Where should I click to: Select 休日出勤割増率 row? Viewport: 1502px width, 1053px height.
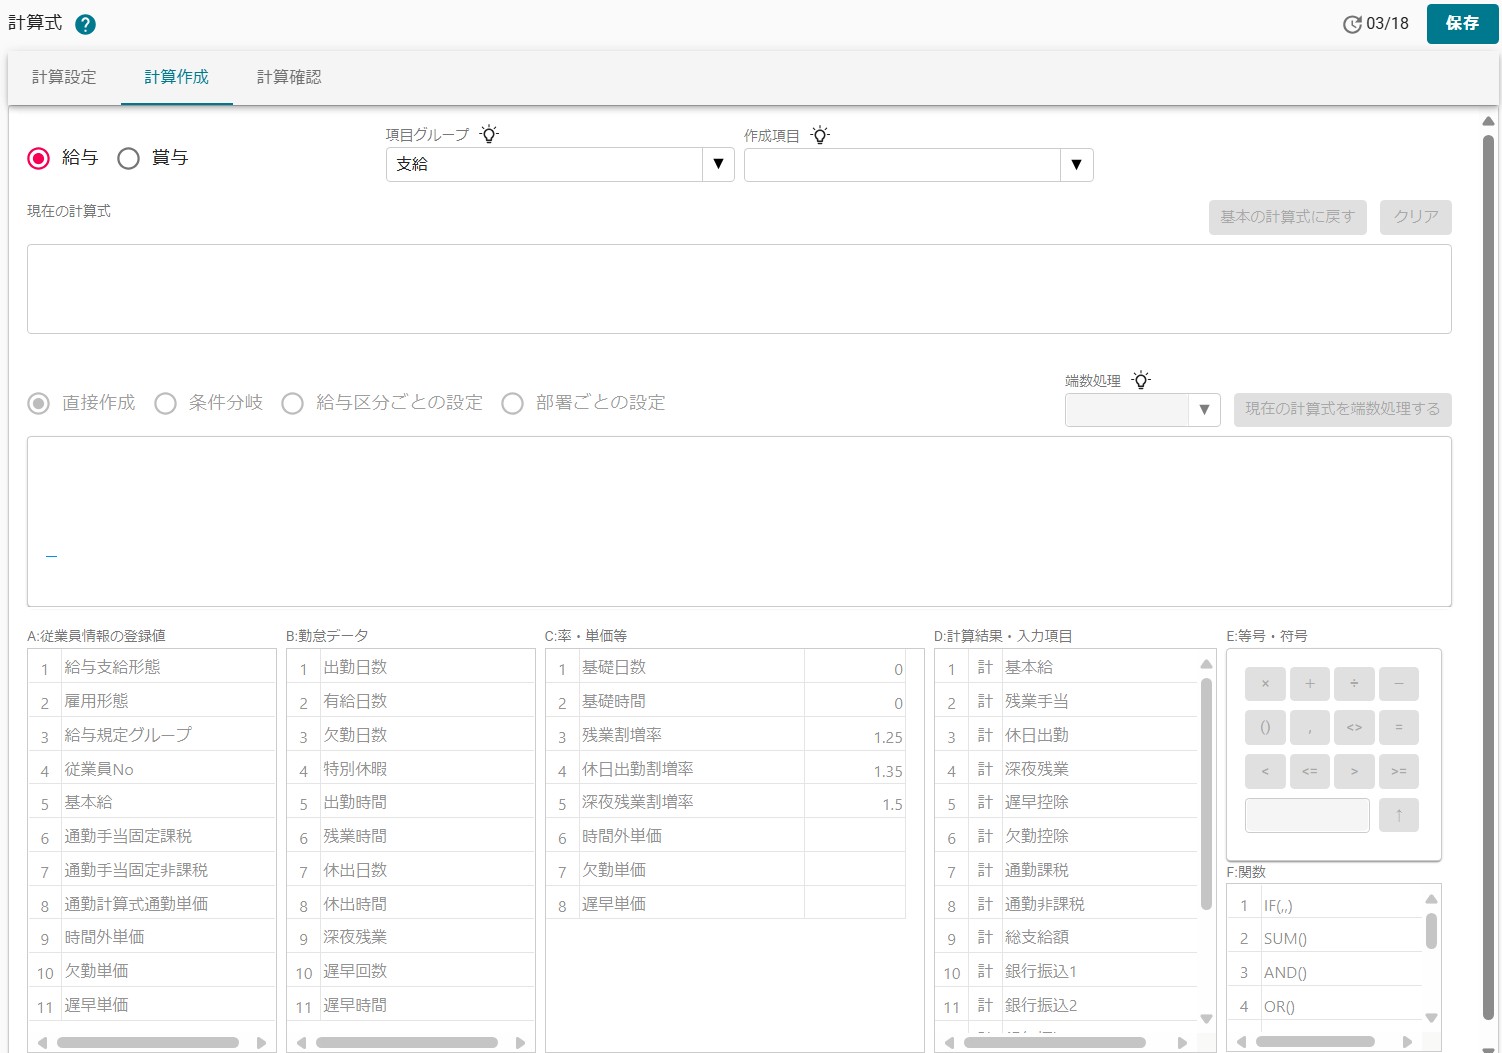click(x=726, y=769)
